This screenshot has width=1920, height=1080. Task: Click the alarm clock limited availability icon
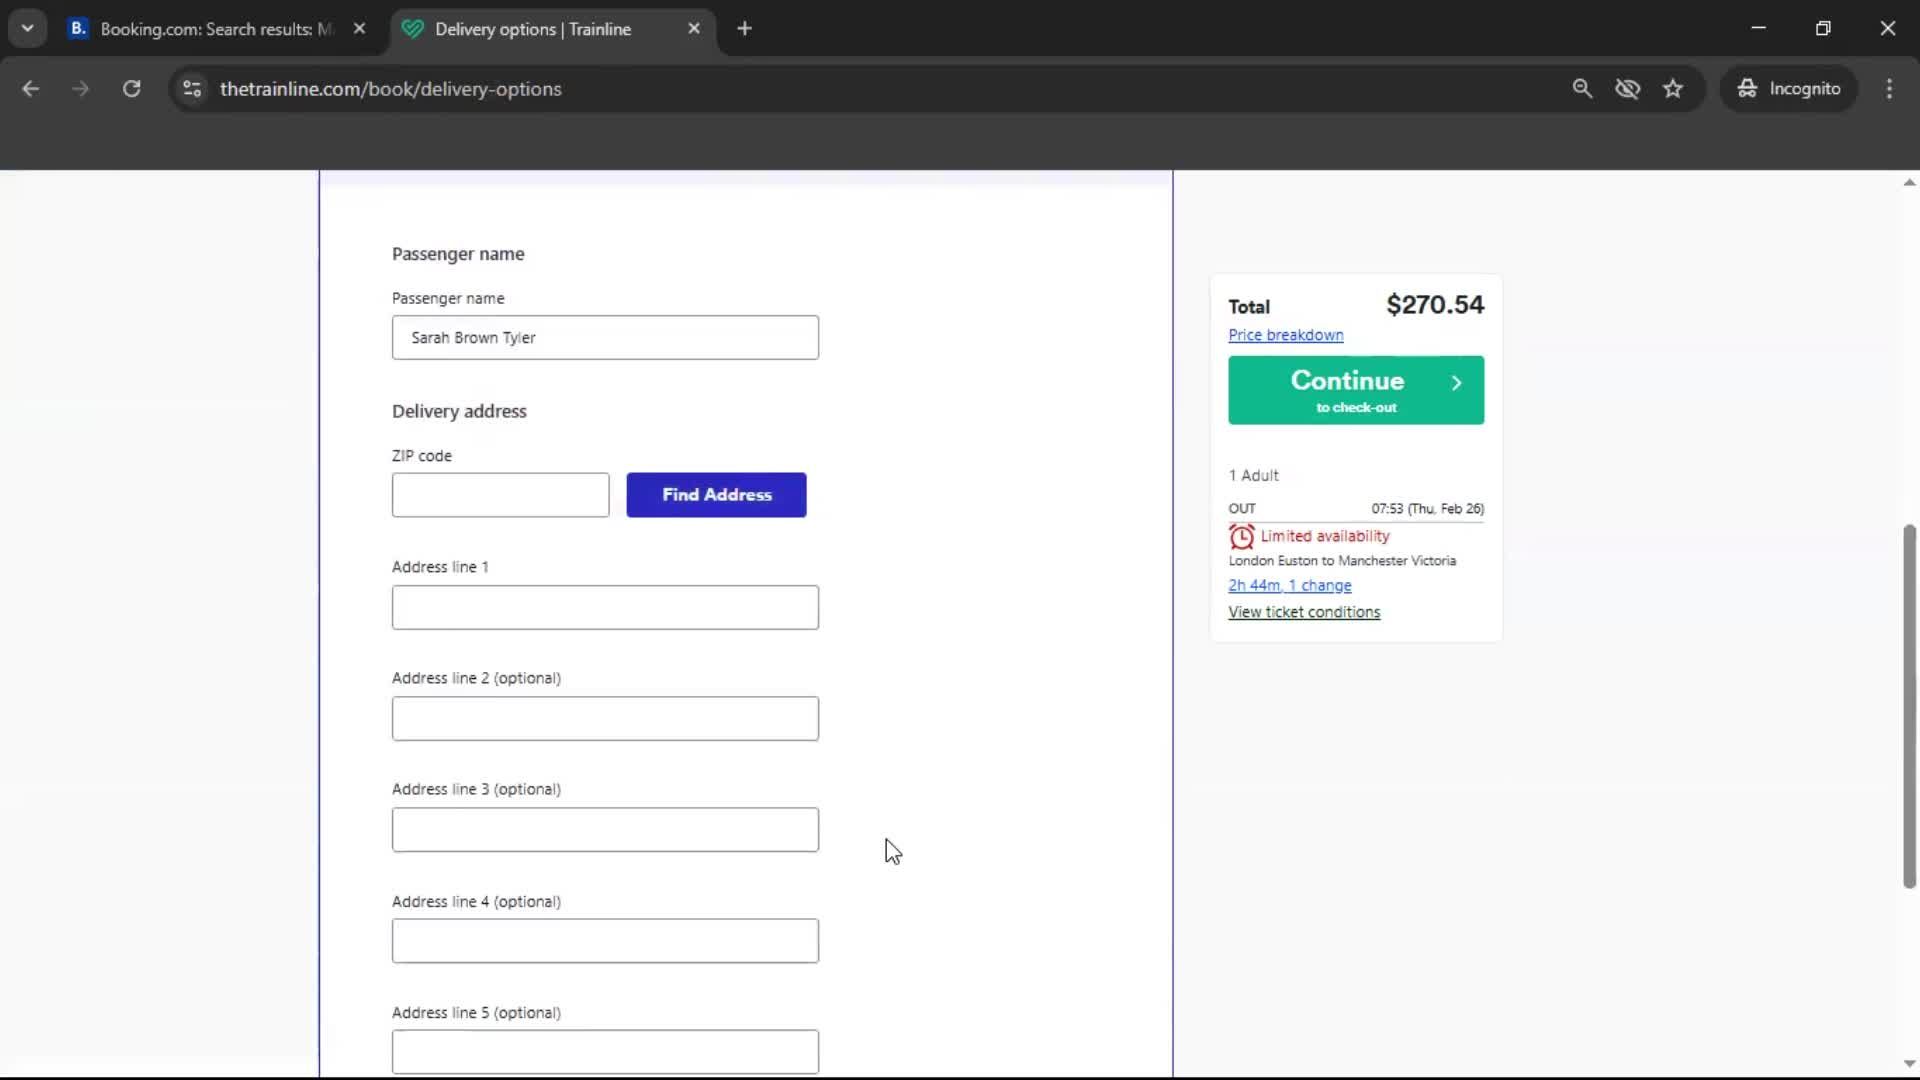[x=1241, y=536]
